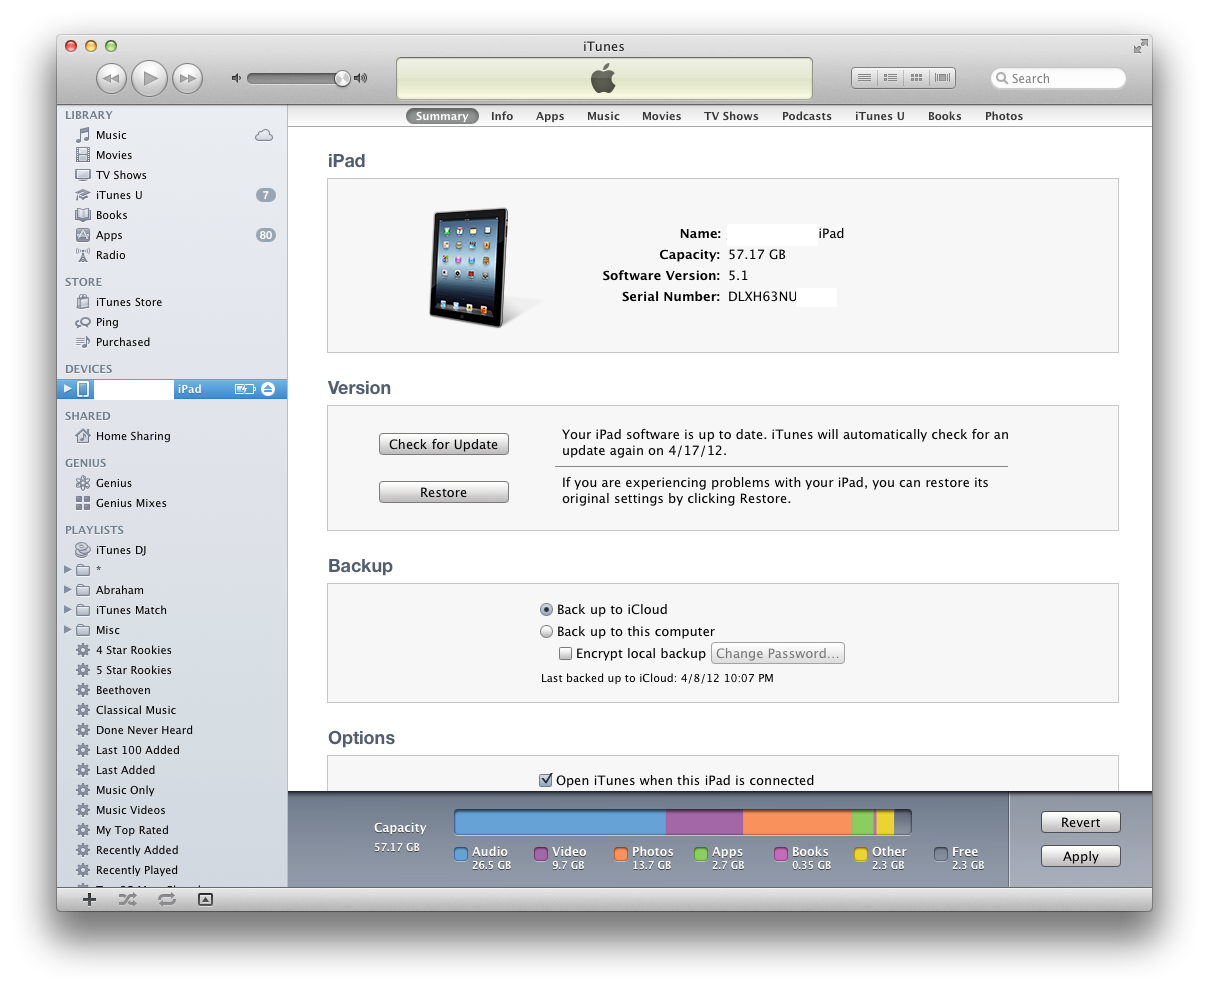Toggle shuffle at bottom bar

(127, 899)
